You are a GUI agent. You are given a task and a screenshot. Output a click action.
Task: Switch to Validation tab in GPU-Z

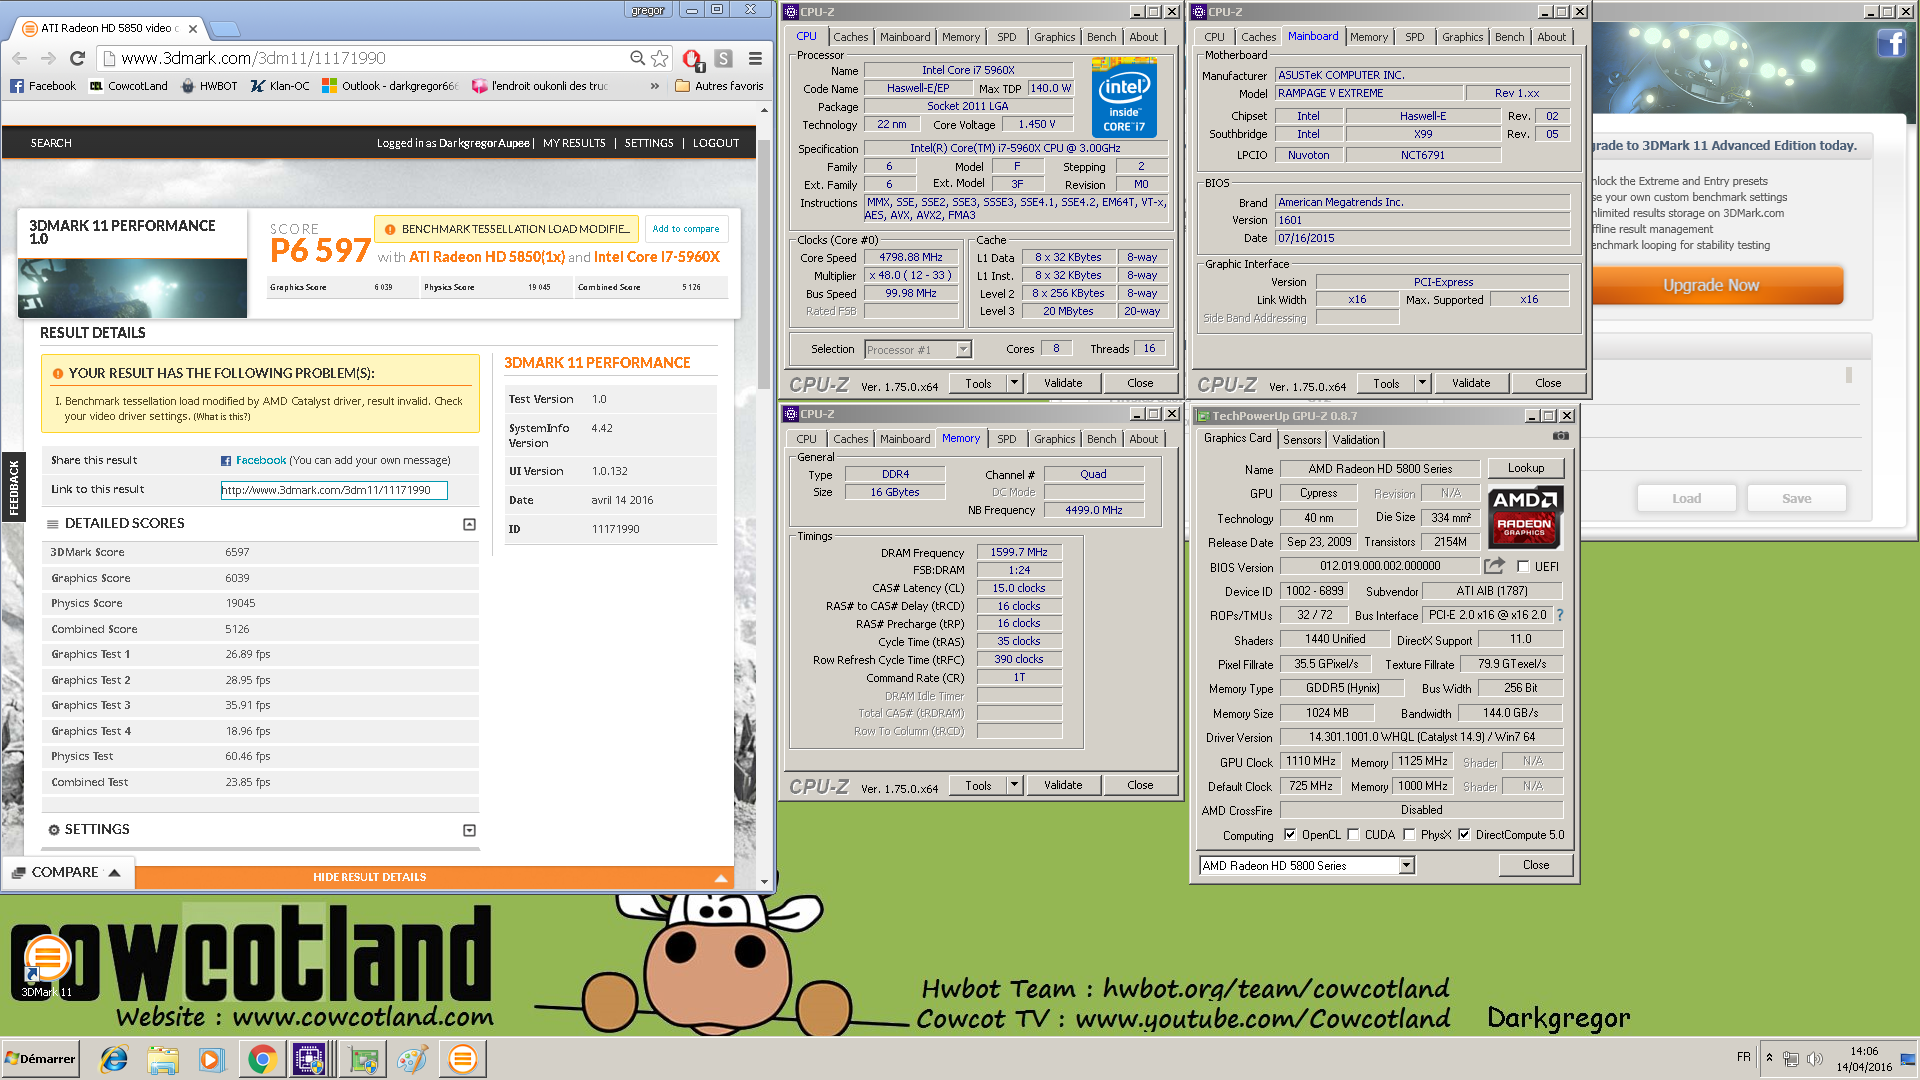click(1356, 440)
